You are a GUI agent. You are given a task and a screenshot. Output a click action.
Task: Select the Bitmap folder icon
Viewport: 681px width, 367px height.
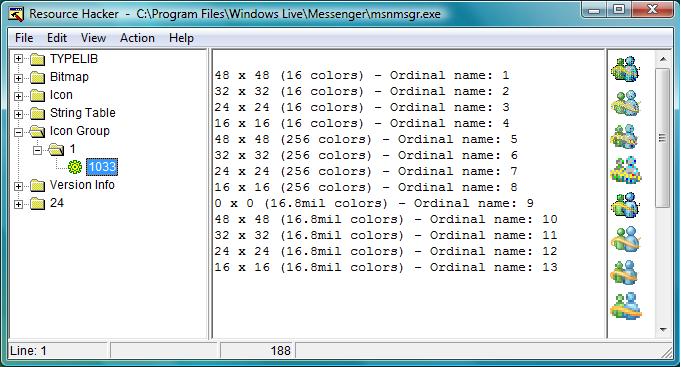pos(37,77)
